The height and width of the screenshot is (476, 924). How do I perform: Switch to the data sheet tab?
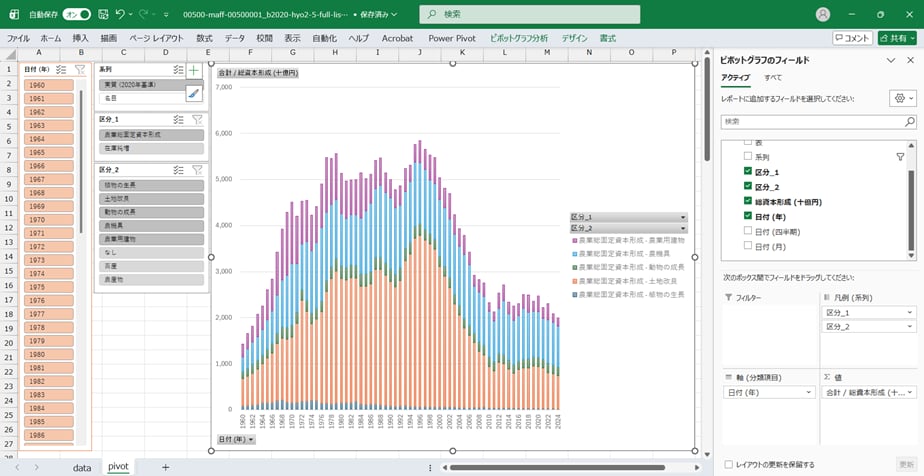pyautogui.click(x=81, y=467)
